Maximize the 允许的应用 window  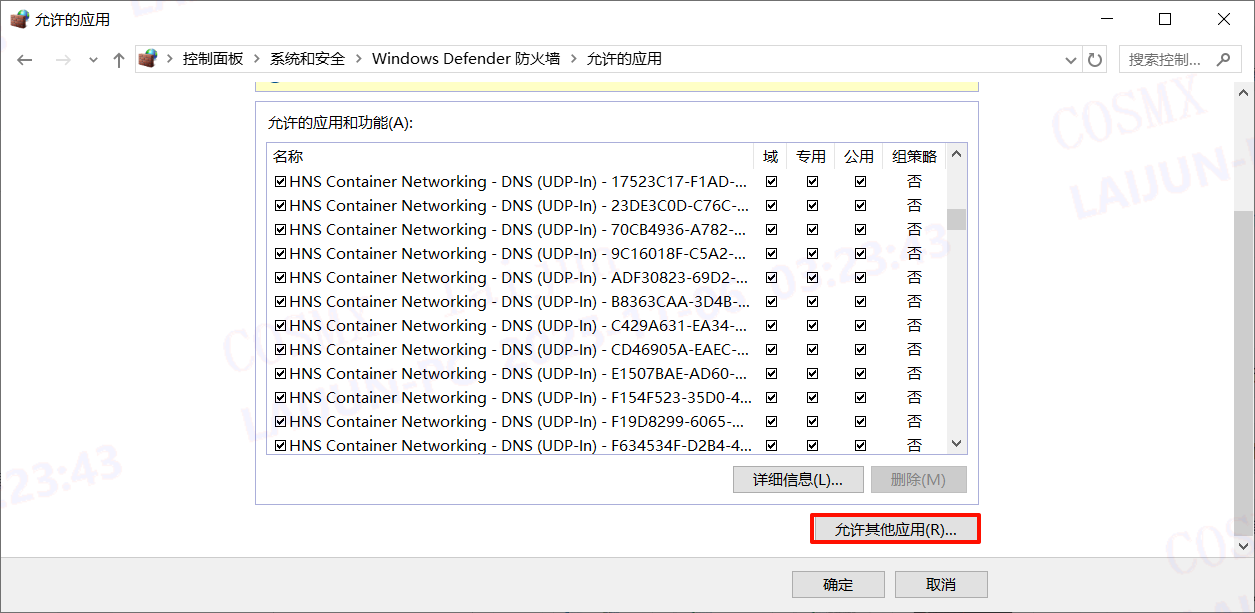point(1165,19)
